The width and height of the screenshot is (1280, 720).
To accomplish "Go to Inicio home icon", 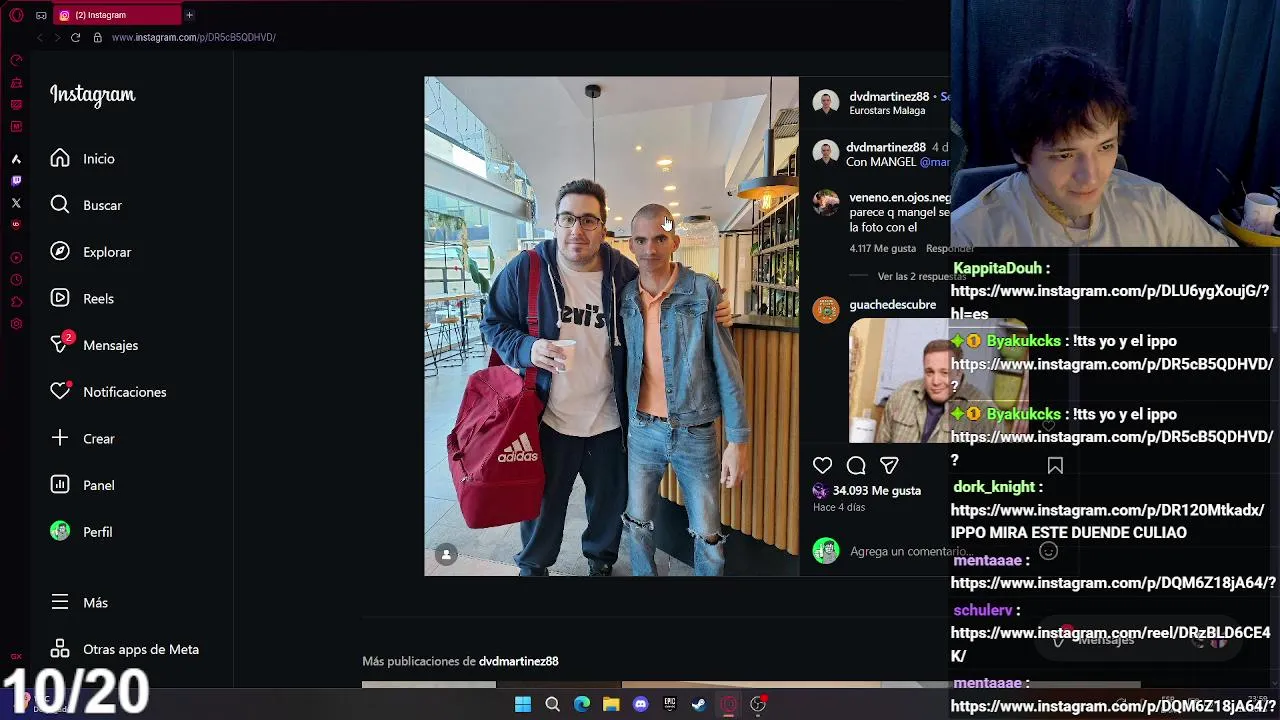I will click(60, 158).
